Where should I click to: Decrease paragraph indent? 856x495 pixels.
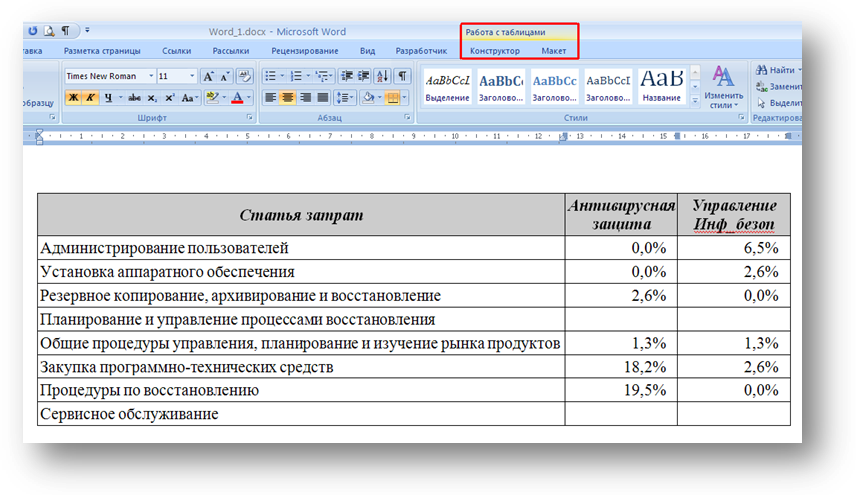[x=346, y=76]
